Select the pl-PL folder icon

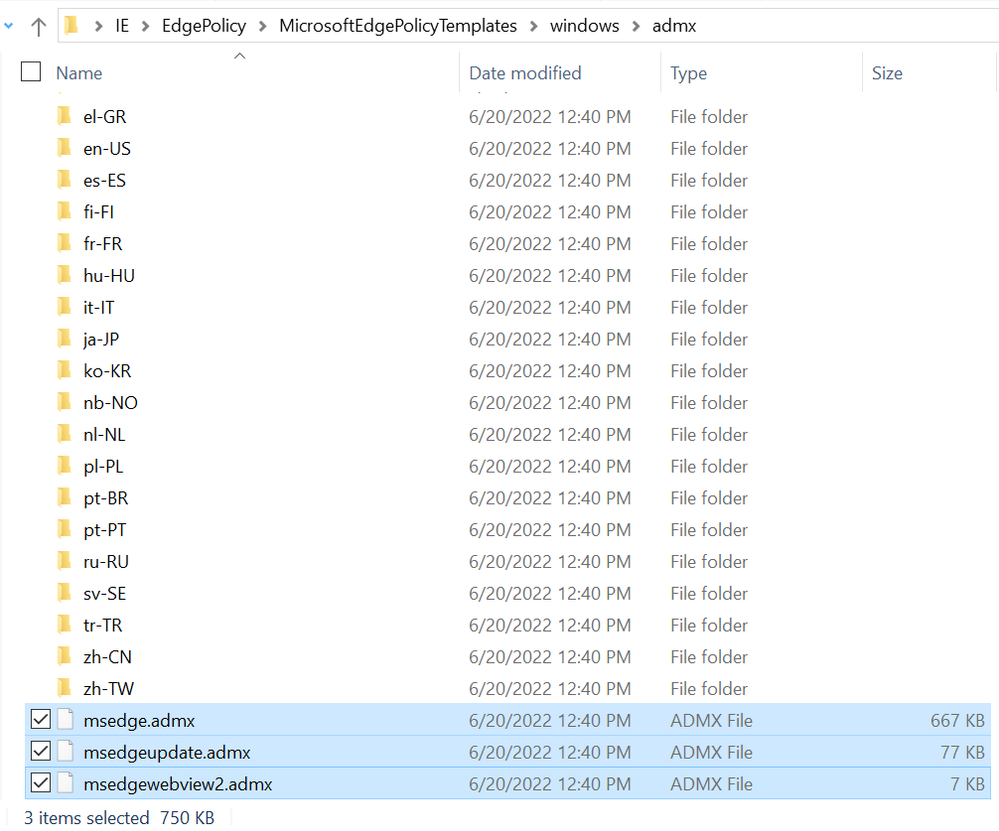coord(64,466)
